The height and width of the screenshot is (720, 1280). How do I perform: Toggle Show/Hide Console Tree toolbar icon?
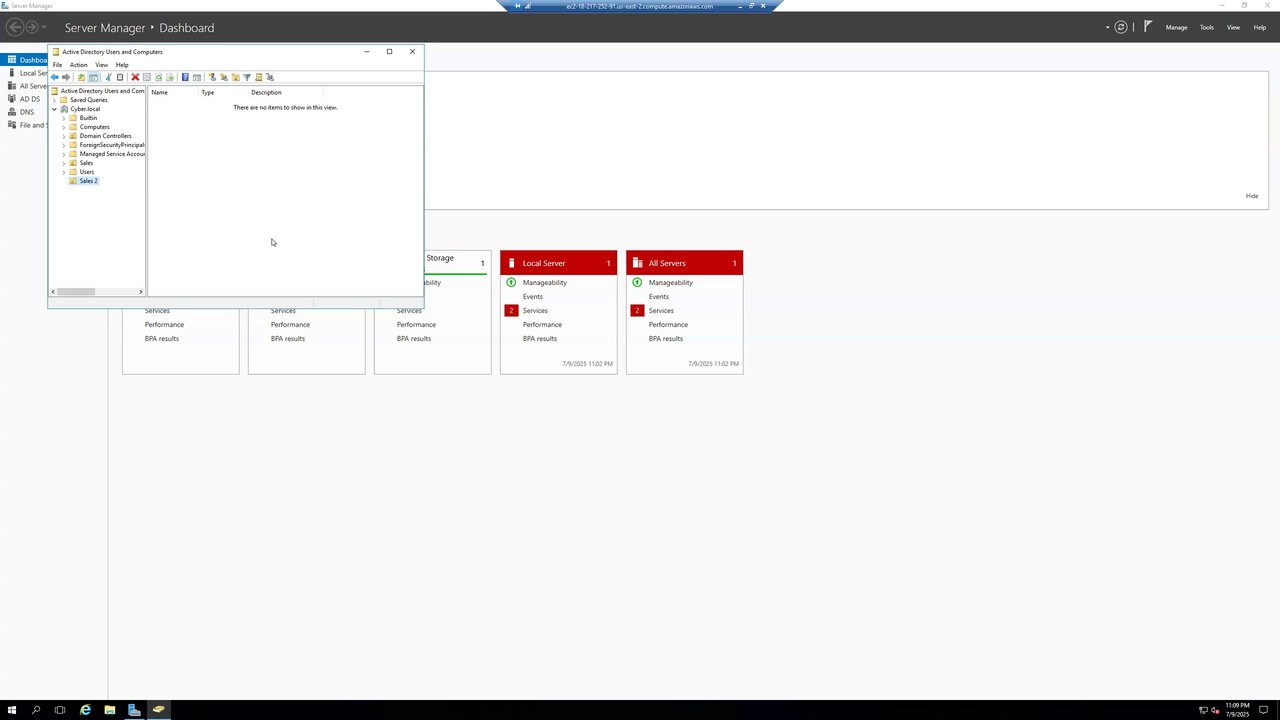tap(93, 77)
